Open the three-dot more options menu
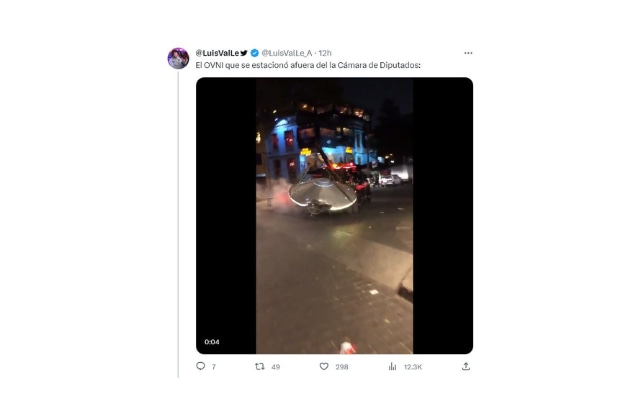Screen dimensions: 640x420 (x=468, y=53)
